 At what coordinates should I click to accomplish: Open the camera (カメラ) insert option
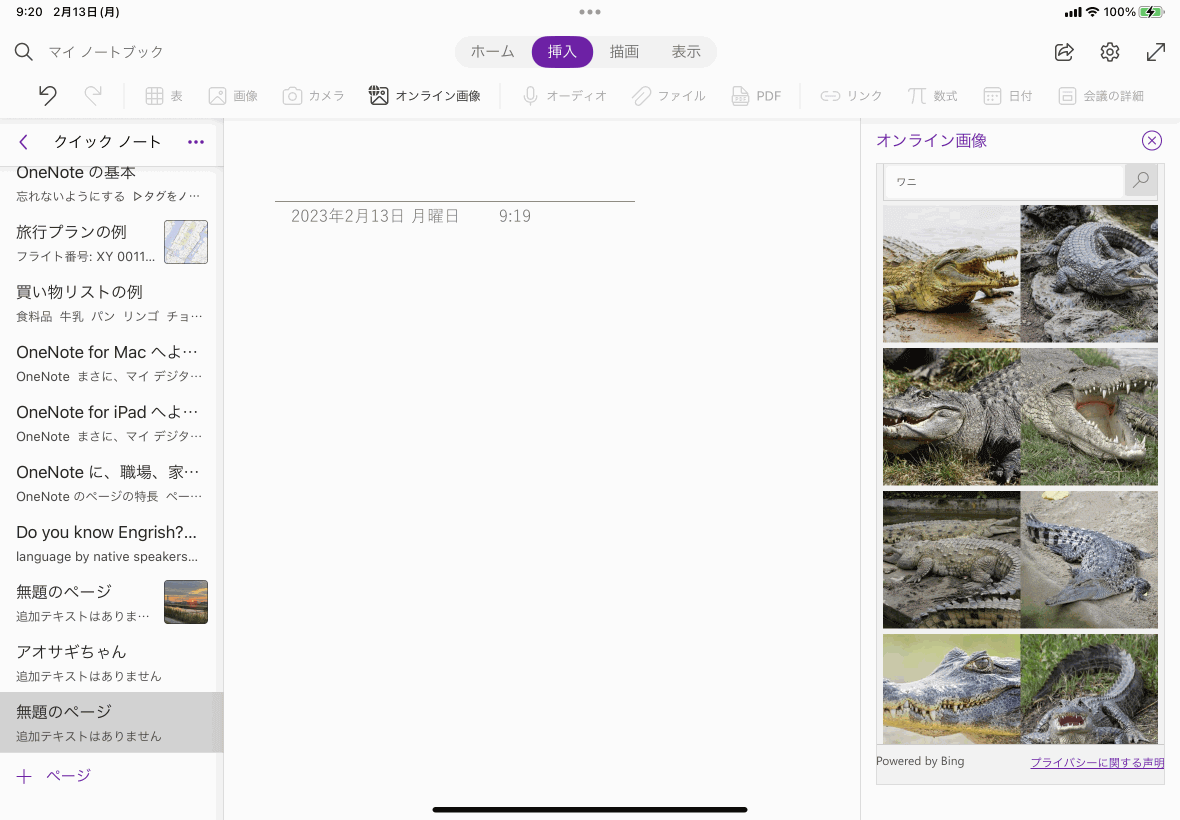coord(314,96)
